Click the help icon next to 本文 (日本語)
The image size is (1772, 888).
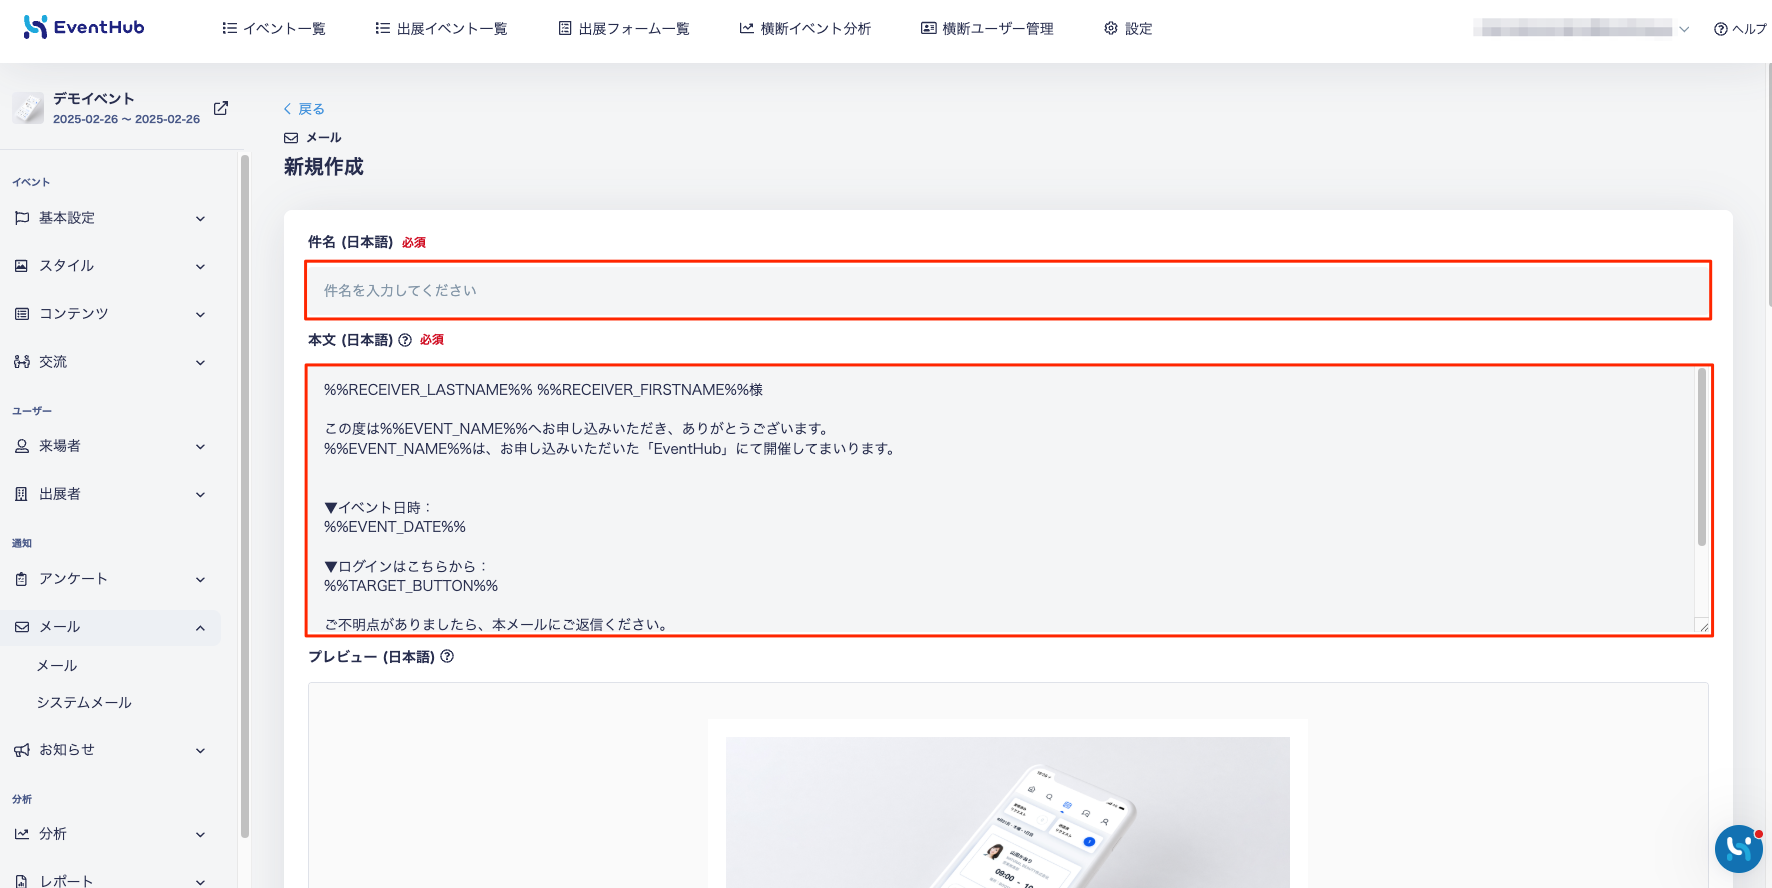(405, 340)
